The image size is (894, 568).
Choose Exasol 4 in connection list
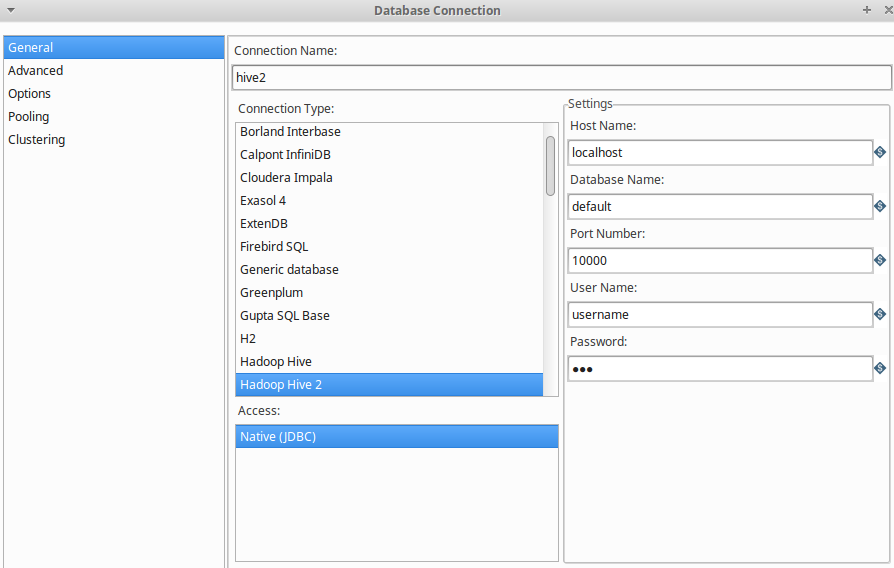point(389,201)
